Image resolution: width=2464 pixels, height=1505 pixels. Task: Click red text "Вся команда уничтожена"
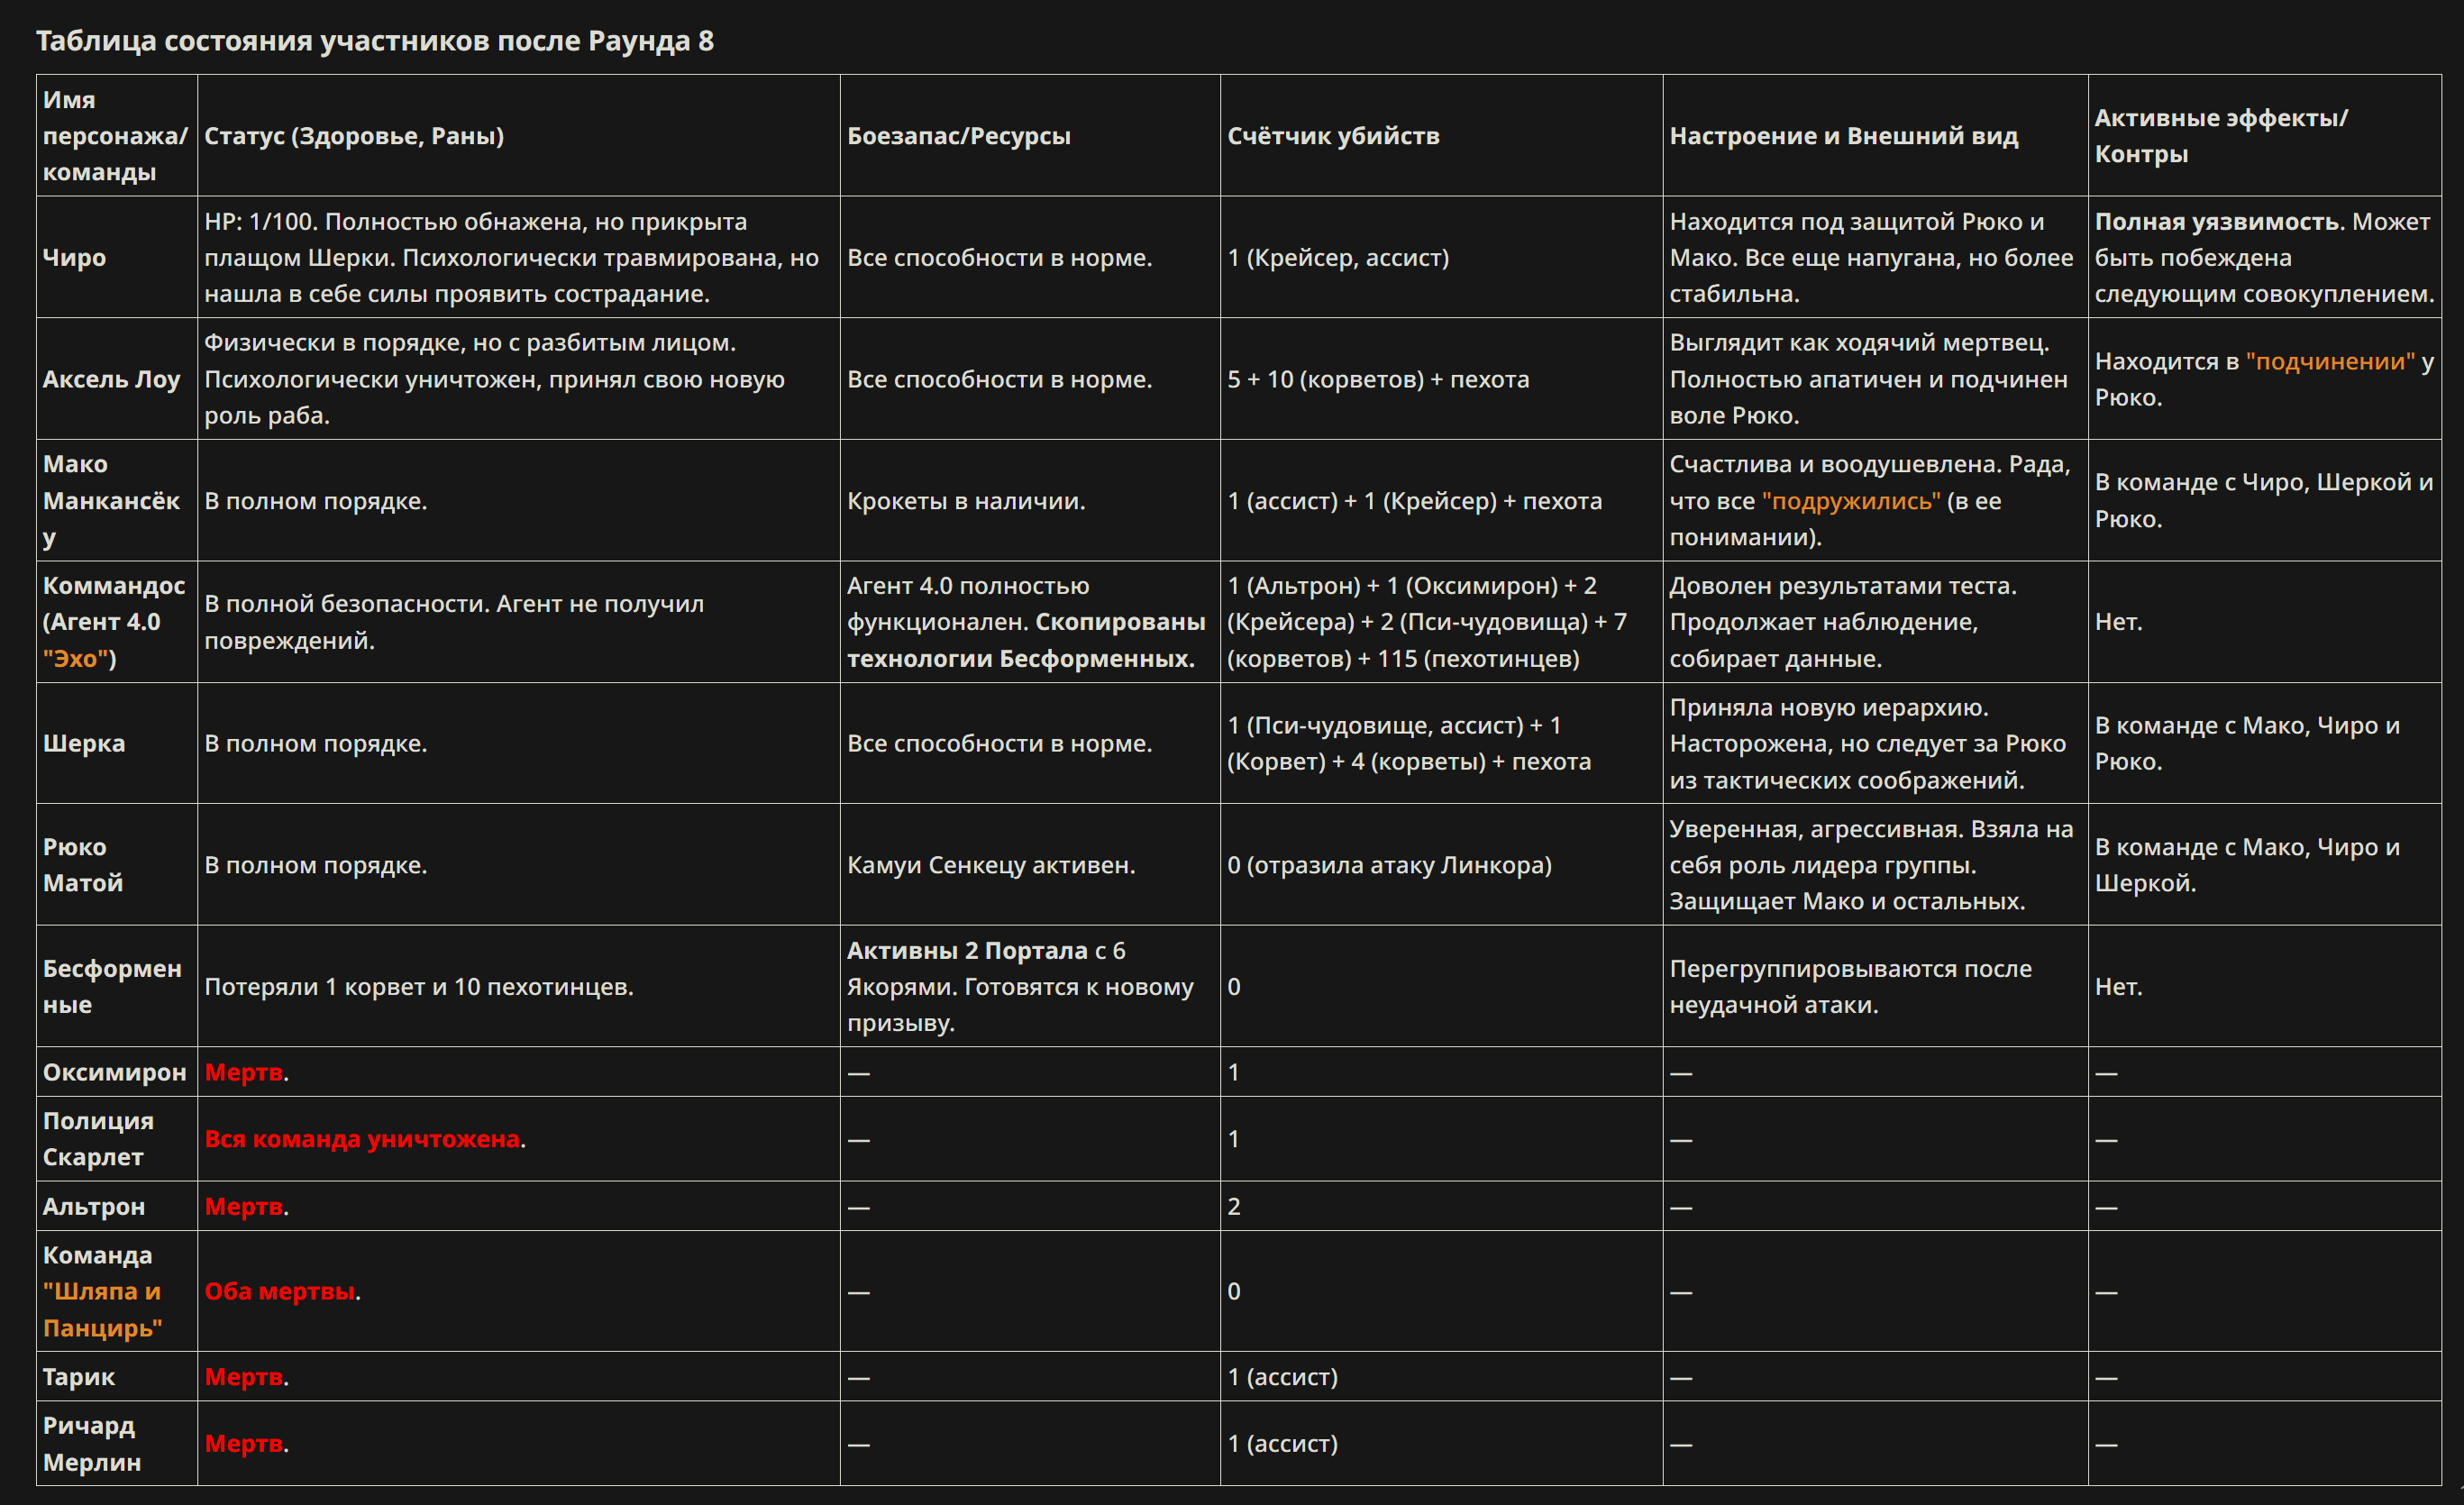click(362, 1139)
